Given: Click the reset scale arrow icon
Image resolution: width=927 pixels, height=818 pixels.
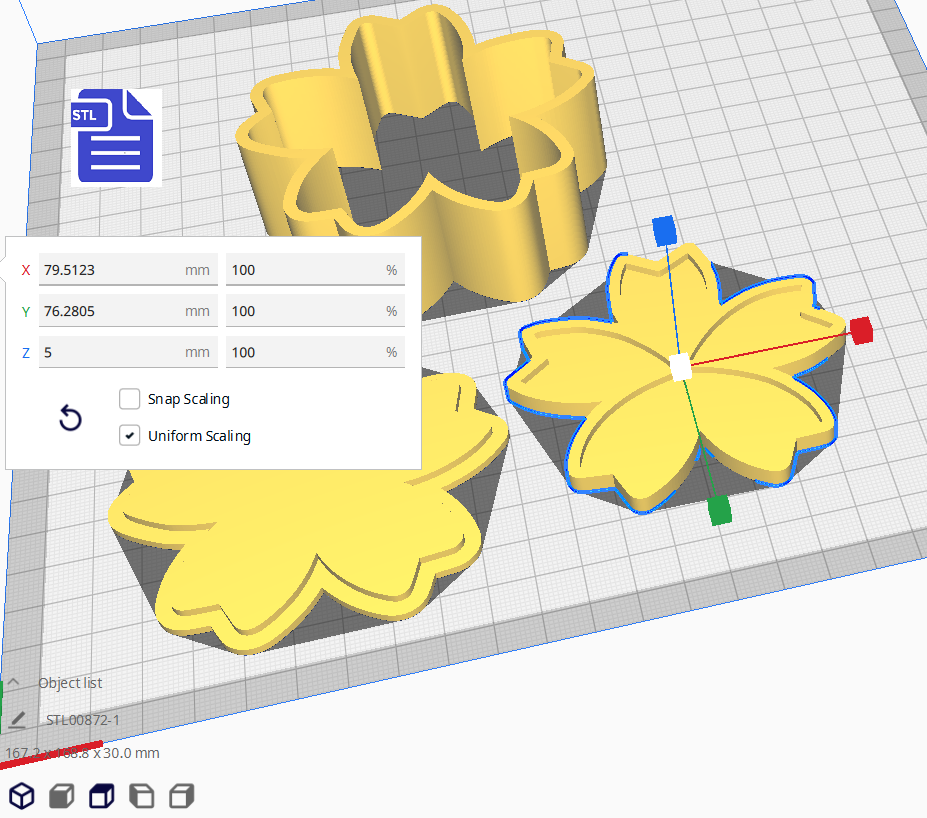Looking at the screenshot, I should pos(70,418).
